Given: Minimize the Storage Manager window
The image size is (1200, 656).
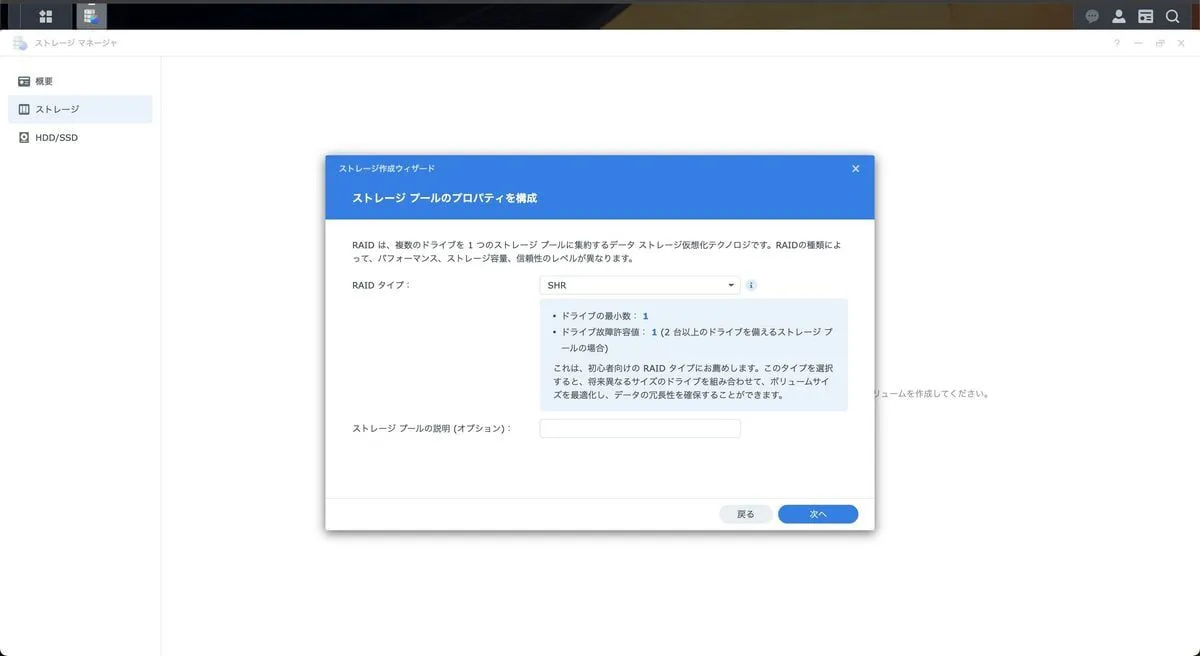Looking at the screenshot, I should (1139, 44).
